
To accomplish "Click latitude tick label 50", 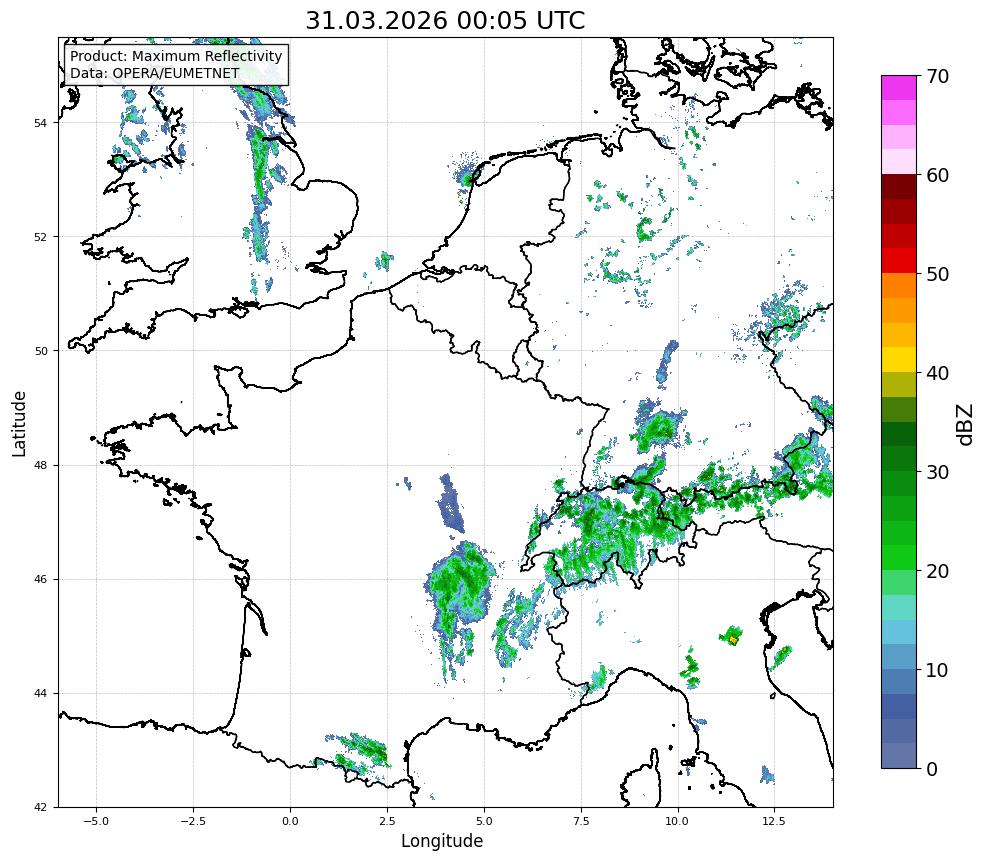I will (x=40, y=351).
